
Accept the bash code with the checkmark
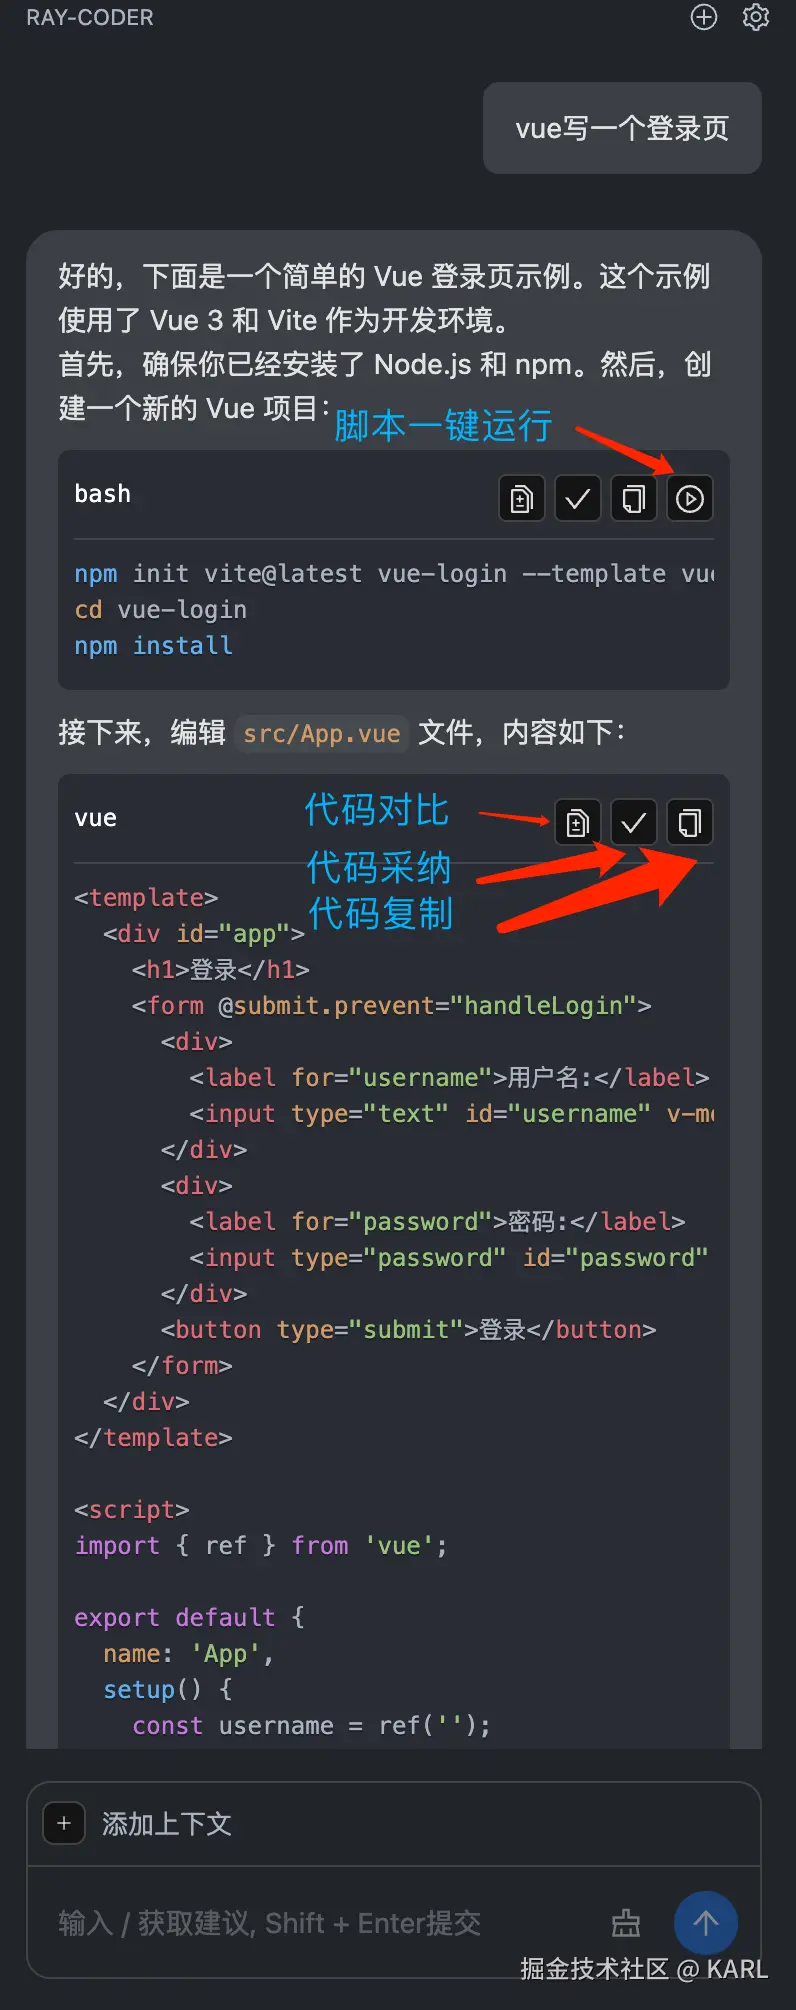click(577, 498)
